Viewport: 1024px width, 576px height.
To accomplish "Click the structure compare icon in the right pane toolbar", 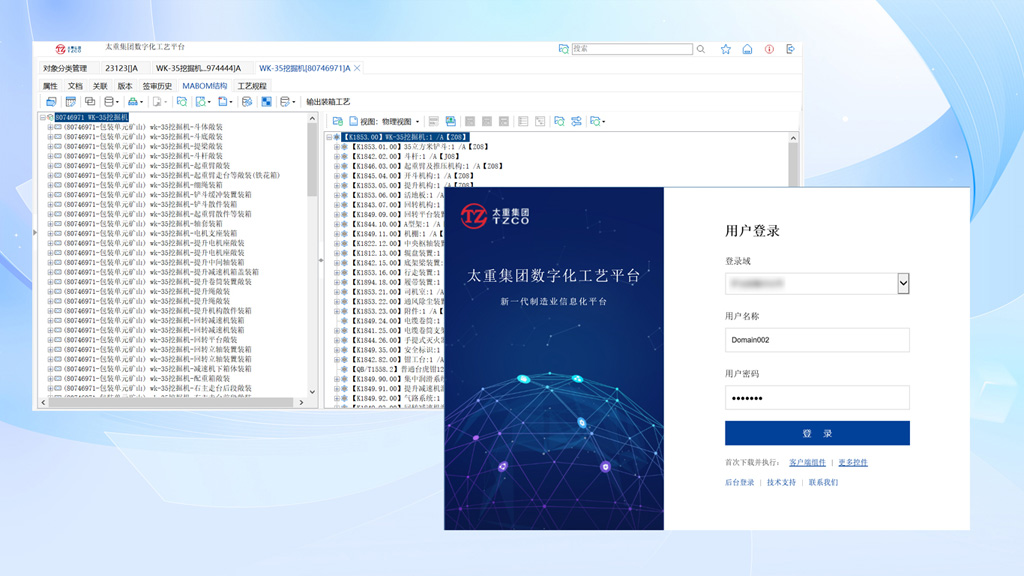I will coord(577,122).
